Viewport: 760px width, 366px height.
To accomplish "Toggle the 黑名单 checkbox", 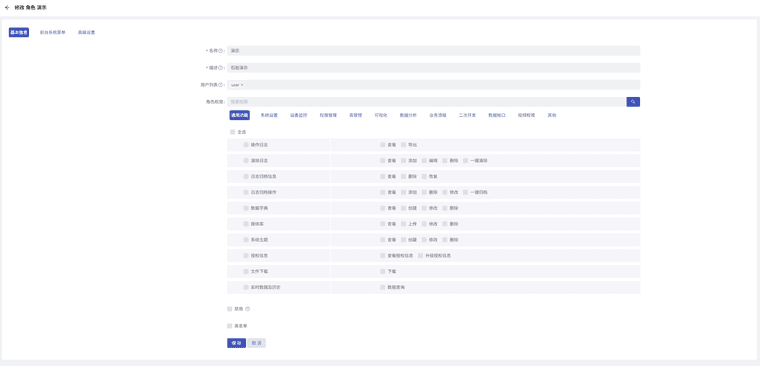I will coord(230,326).
